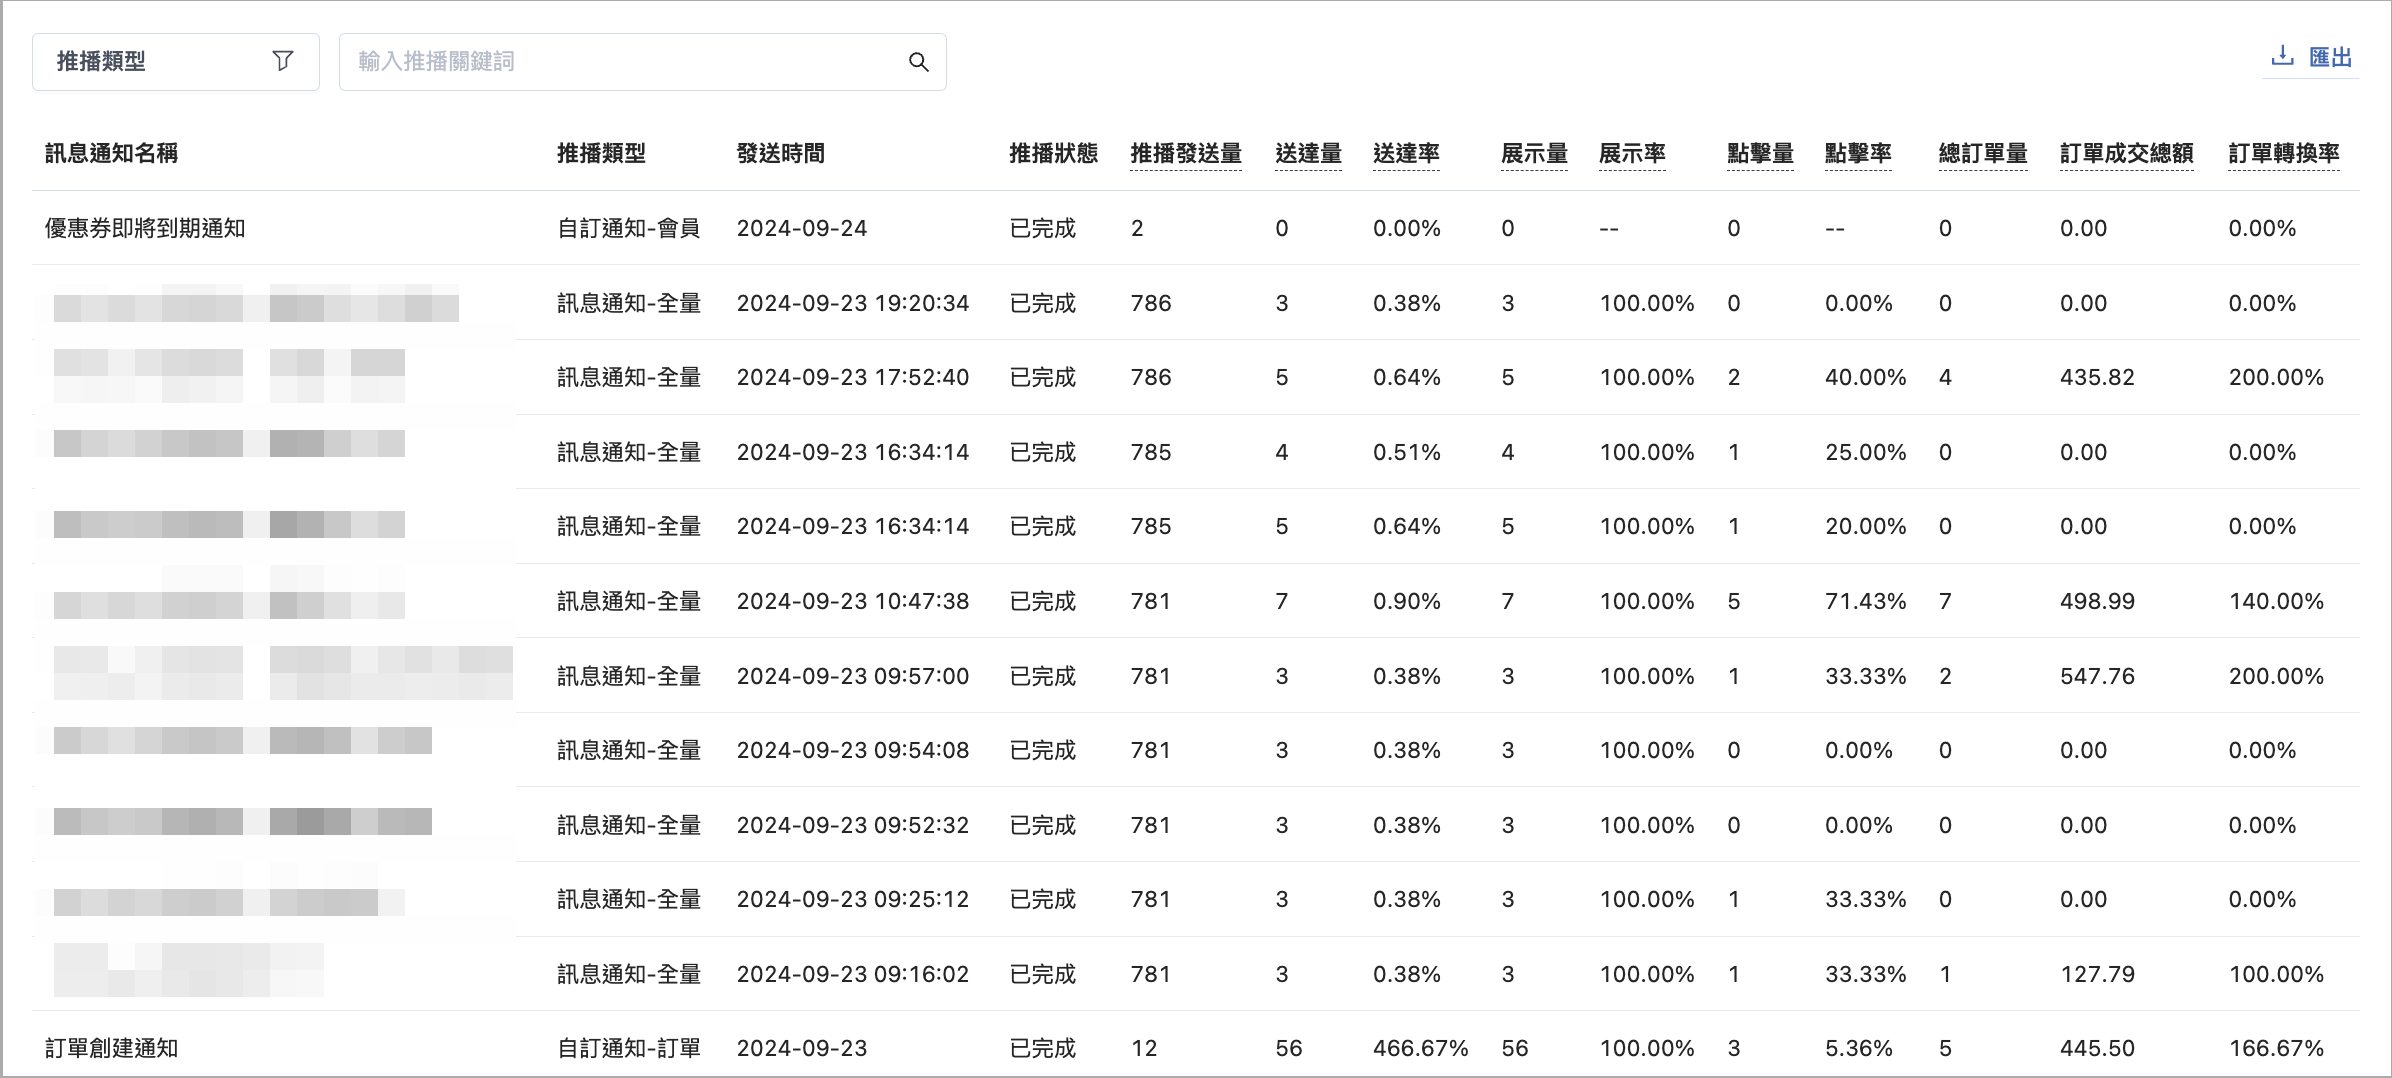Click the download export icon
Image resolution: width=2392 pixels, height=1078 pixels.
(x=2282, y=56)
